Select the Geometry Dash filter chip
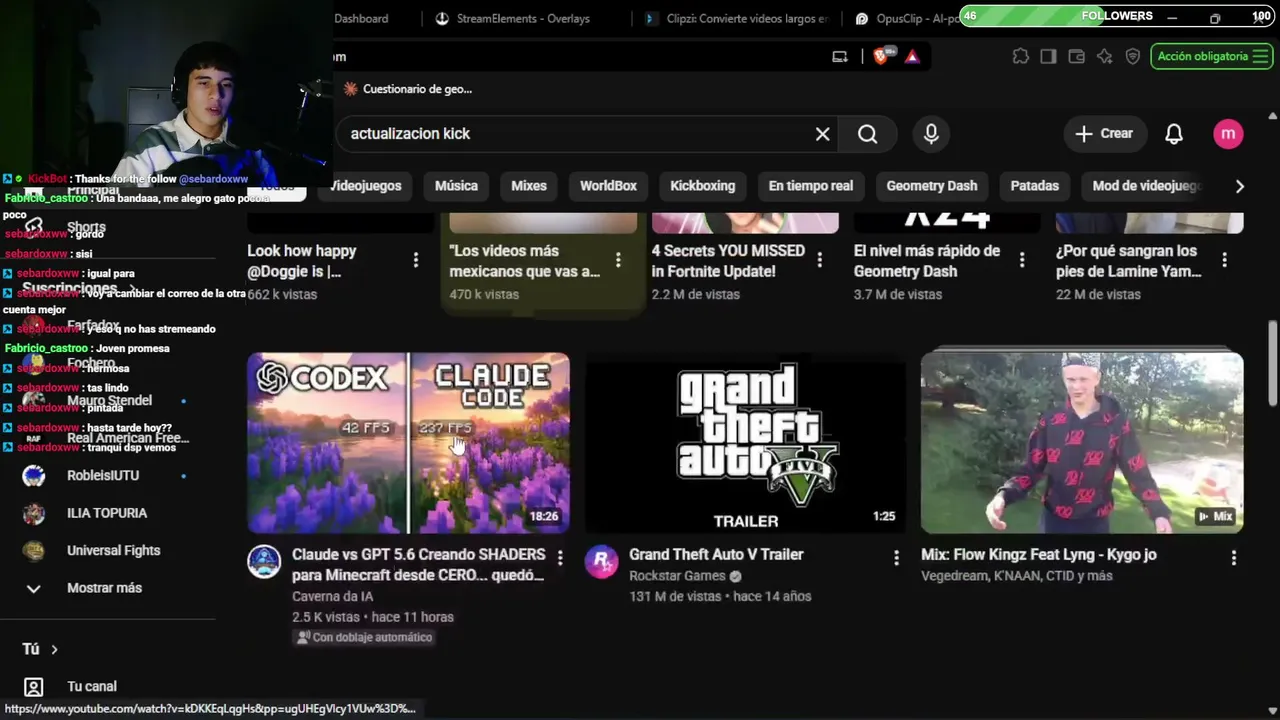Screen dimensions: 1280x720 (x=932, y=186)
